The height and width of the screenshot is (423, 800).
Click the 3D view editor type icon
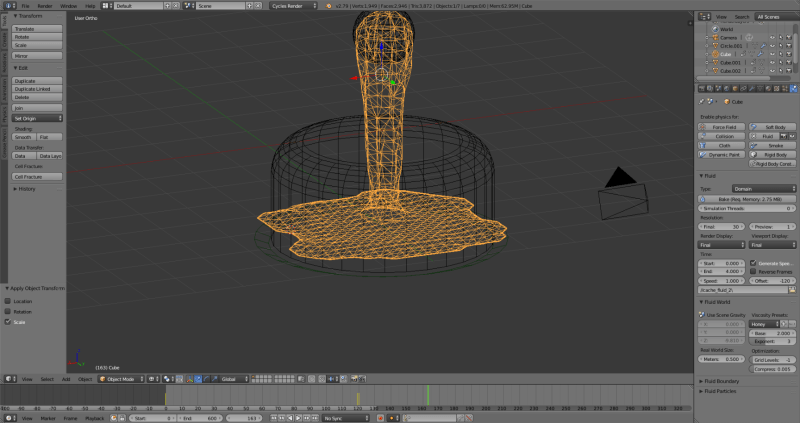click(10, 379)
